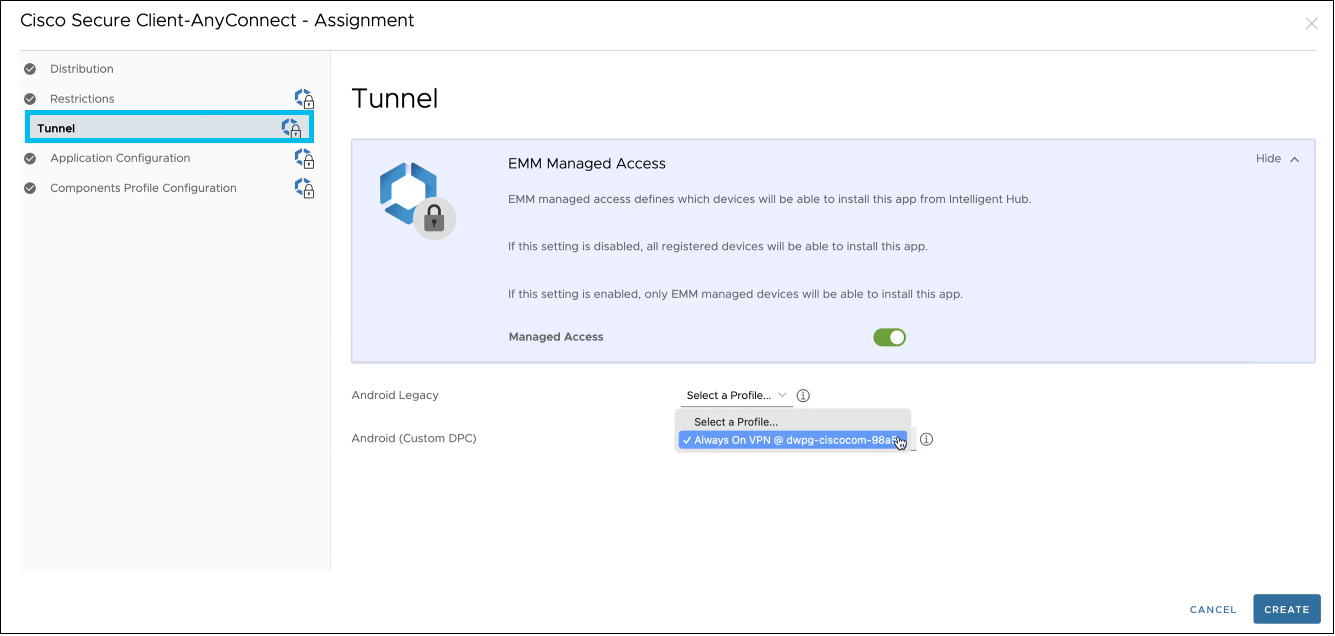Viewport: 1335px width, 636px height.
Task: Click the dialog title 'Cisco Secure Client-AnyConnect - Assignment'
Action: (217, 20)
